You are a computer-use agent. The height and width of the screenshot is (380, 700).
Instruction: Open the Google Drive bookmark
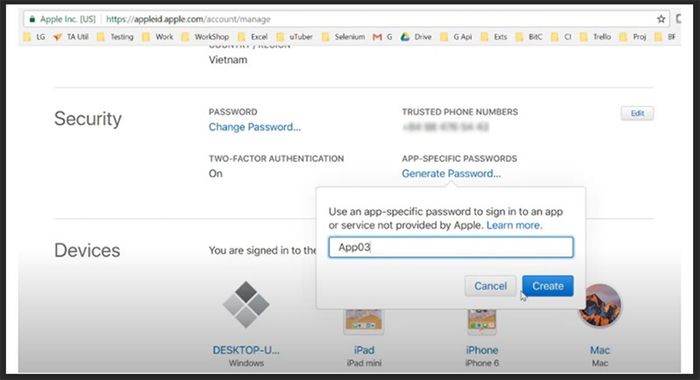[x=416, y=37]
